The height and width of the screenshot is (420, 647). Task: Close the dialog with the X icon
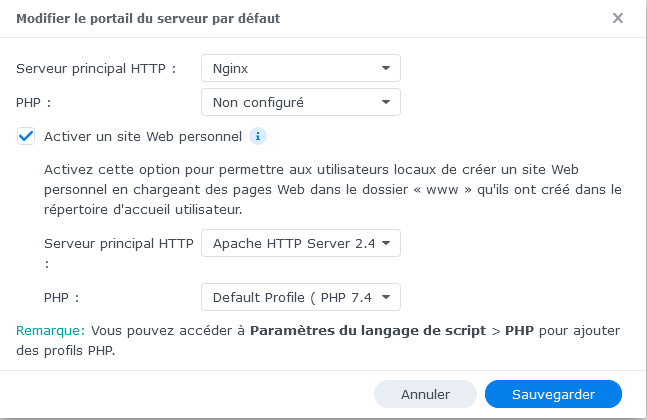(618, 18)
